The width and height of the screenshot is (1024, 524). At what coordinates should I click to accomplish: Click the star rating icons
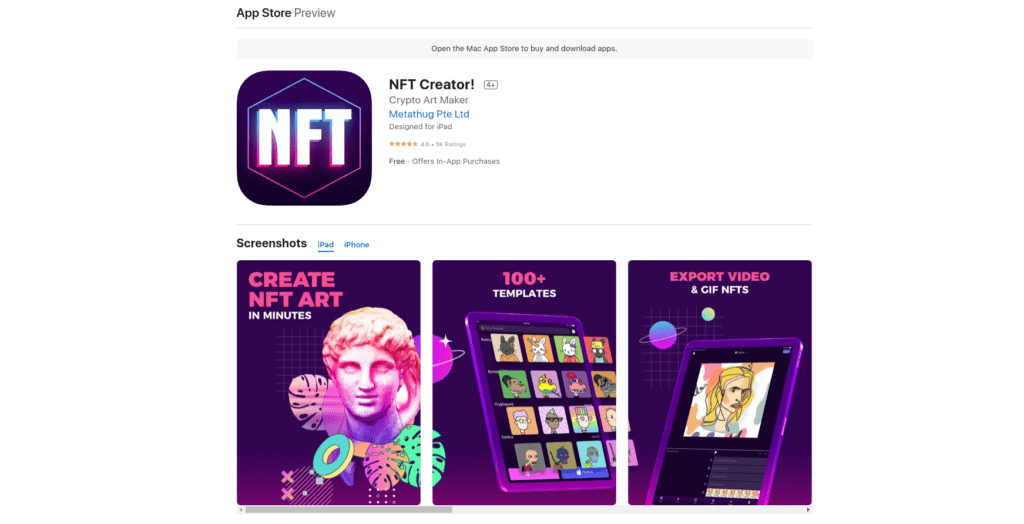404,144
